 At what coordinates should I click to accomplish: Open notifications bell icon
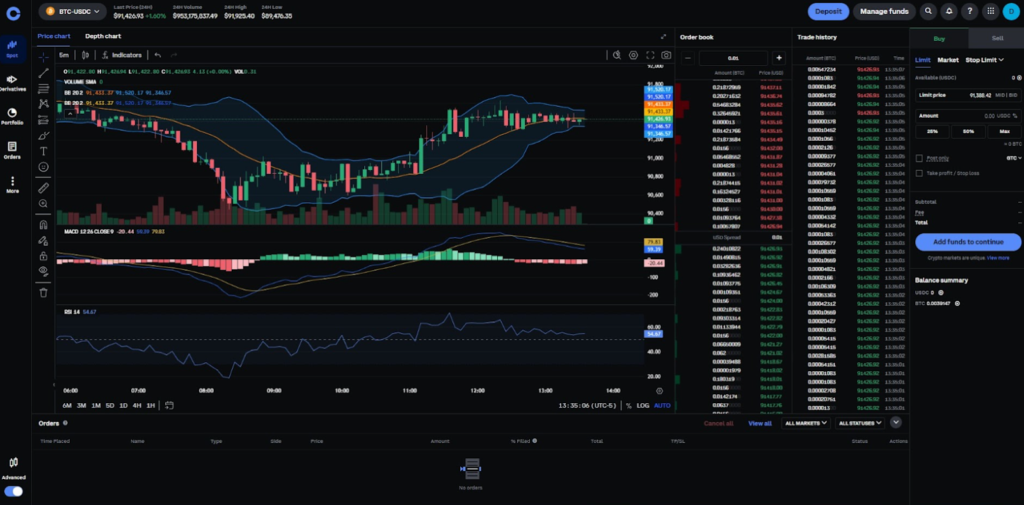tap(949, 11)
